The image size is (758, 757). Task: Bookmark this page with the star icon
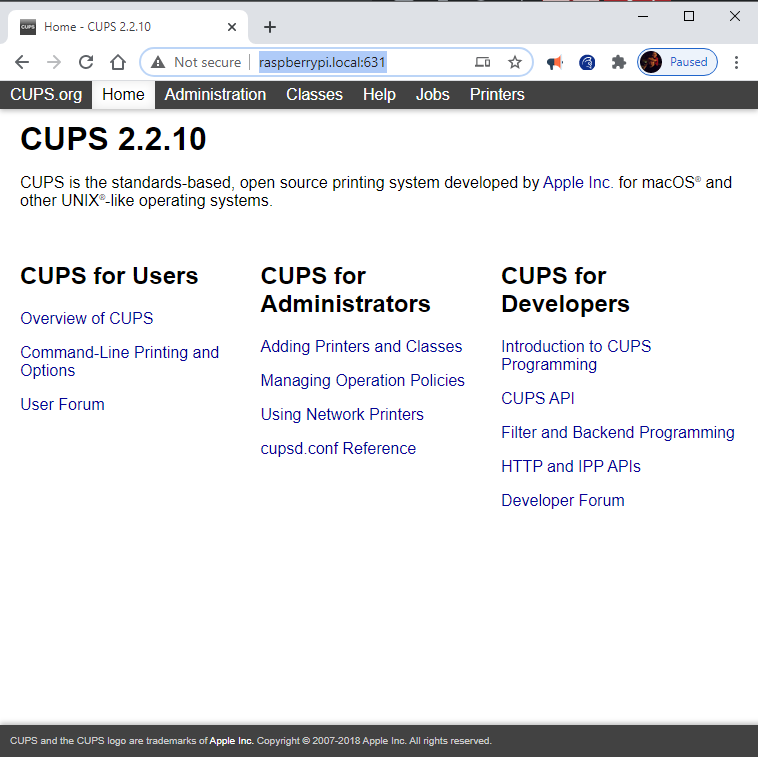(x=515, y=62)
